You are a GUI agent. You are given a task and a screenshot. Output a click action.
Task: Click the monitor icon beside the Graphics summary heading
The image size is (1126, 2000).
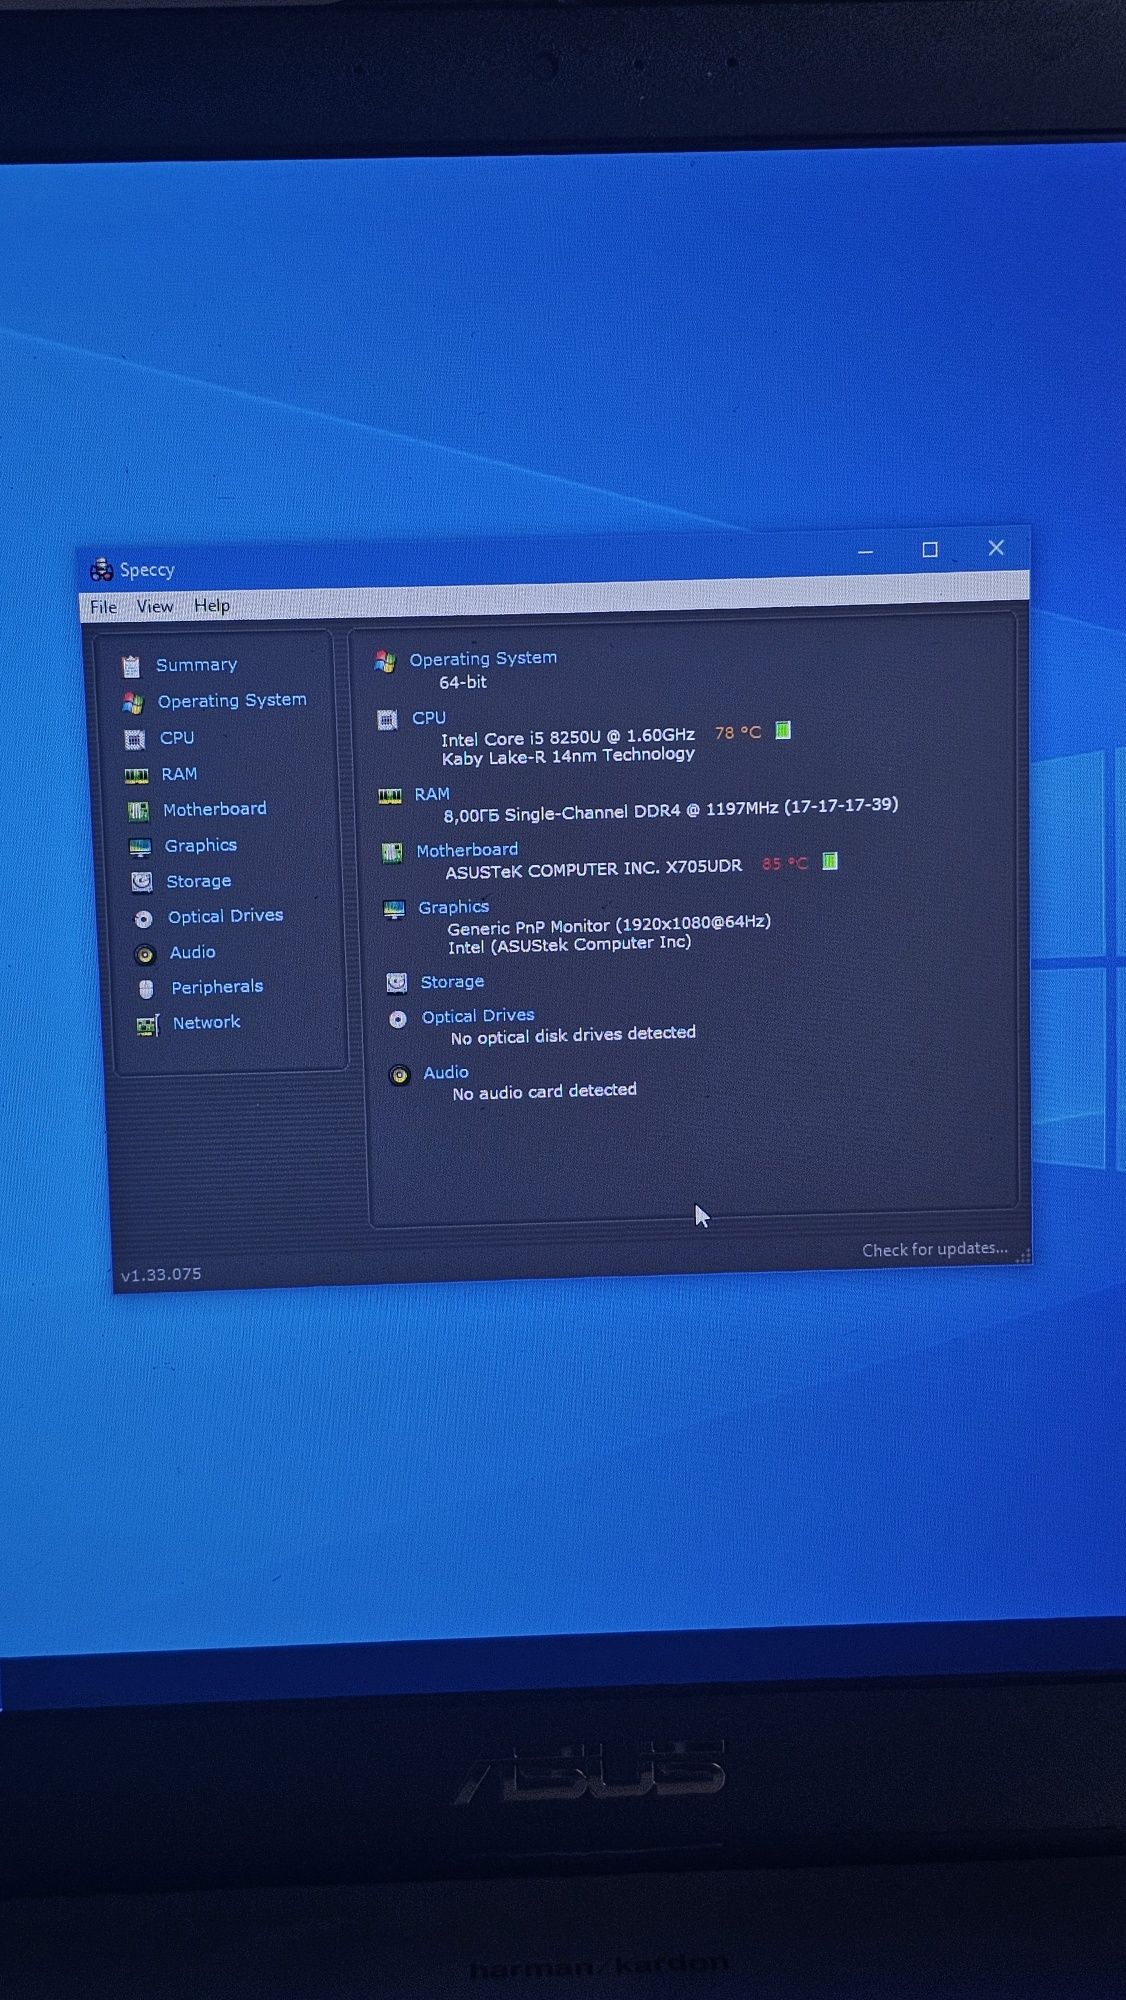394,909
